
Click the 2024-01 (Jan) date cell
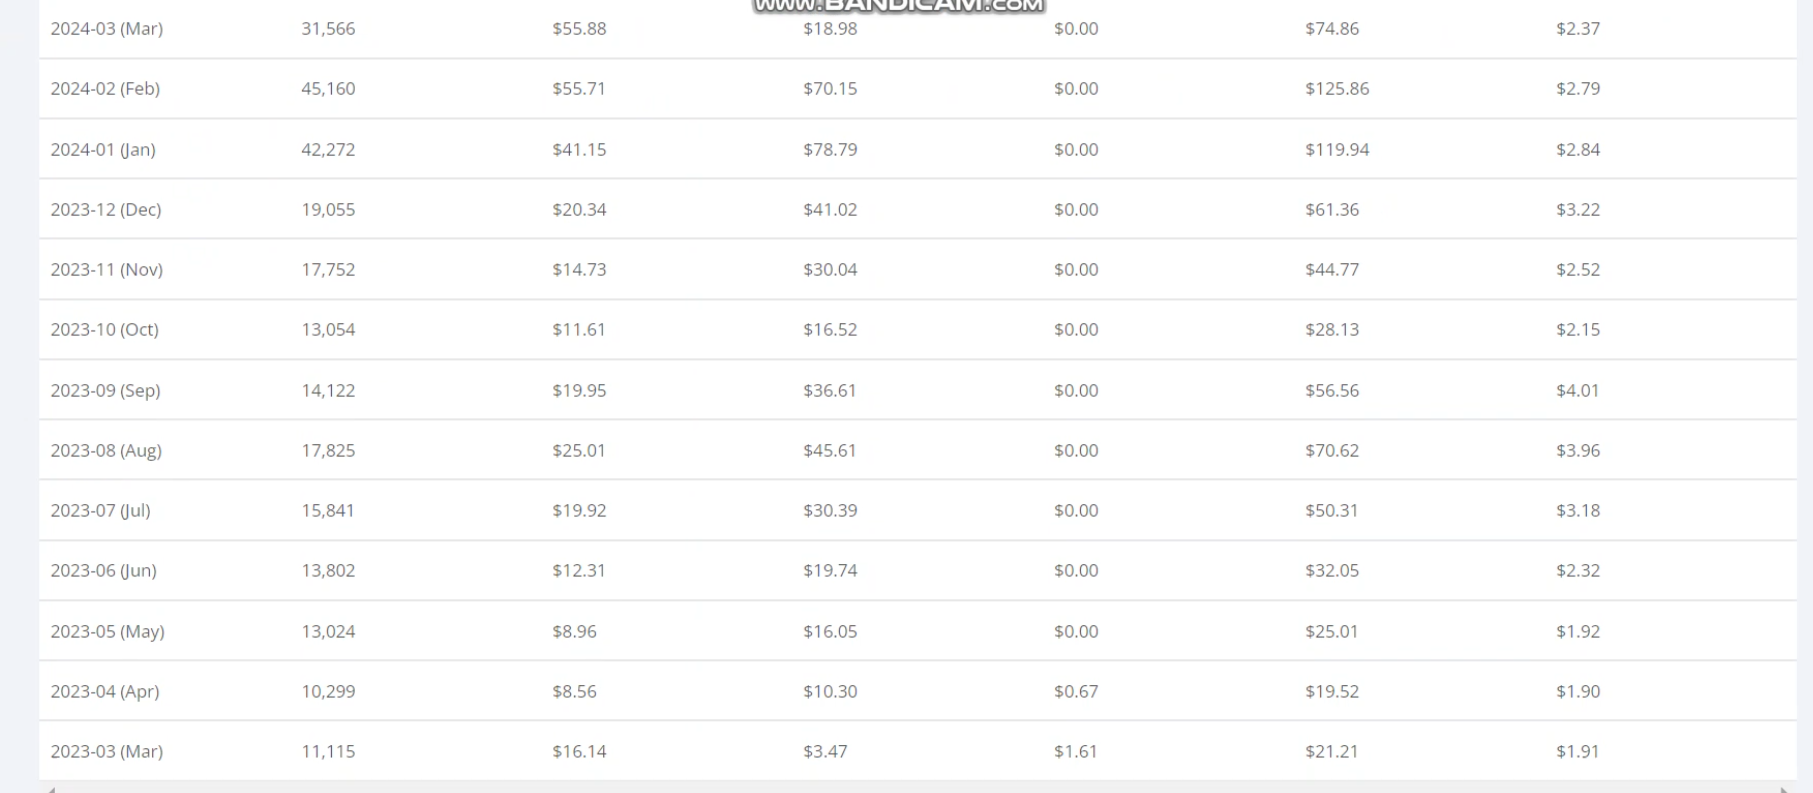103,150
